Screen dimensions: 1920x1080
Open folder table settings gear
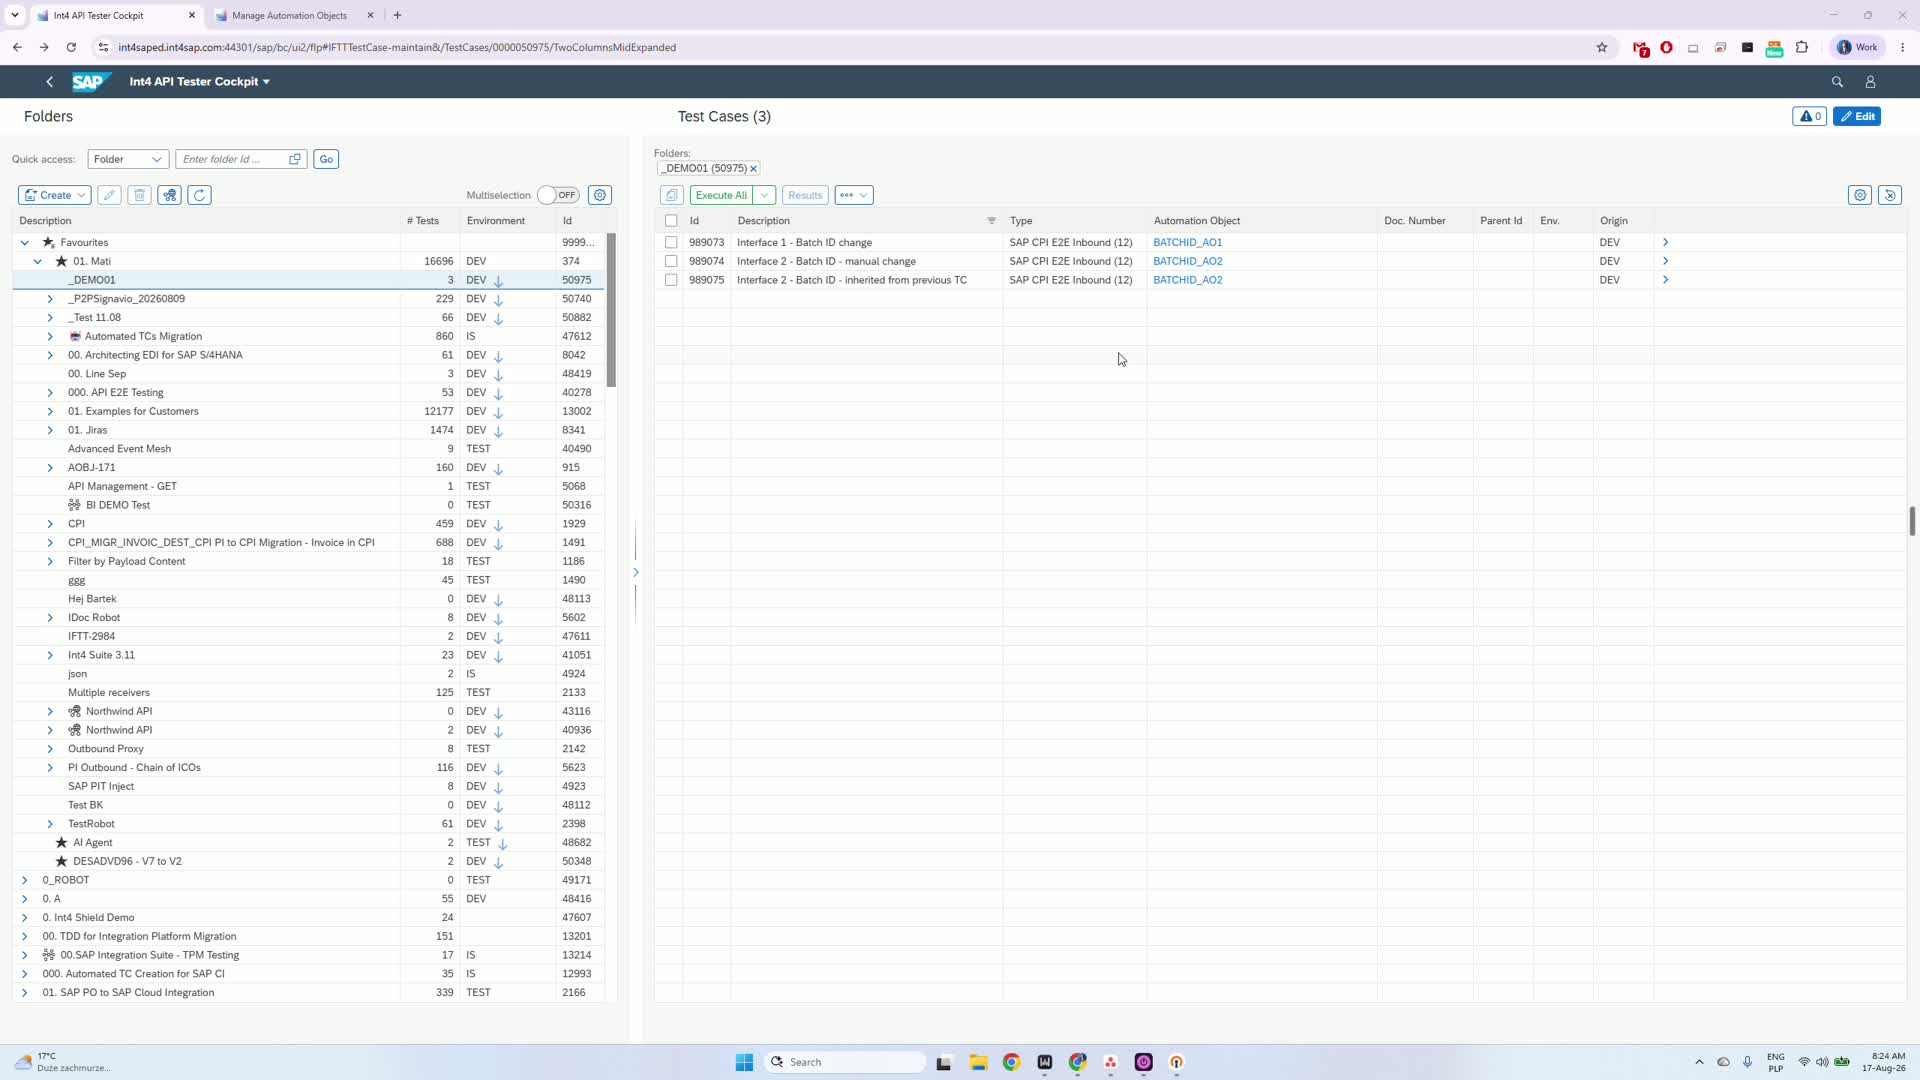point(600,195)
